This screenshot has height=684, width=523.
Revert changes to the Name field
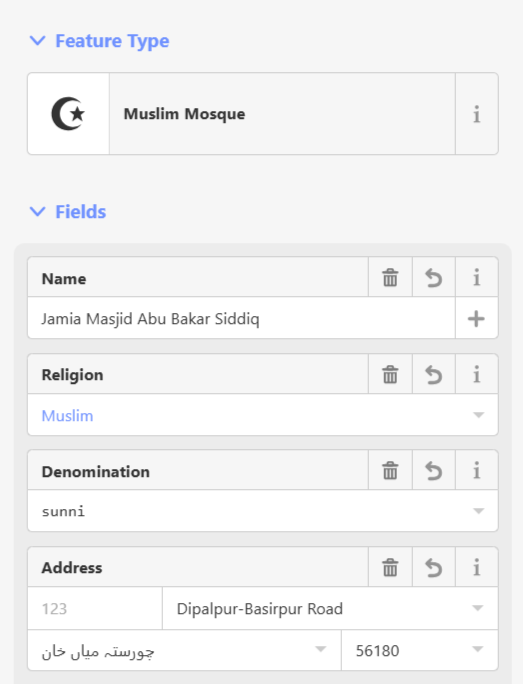(434, 277)
